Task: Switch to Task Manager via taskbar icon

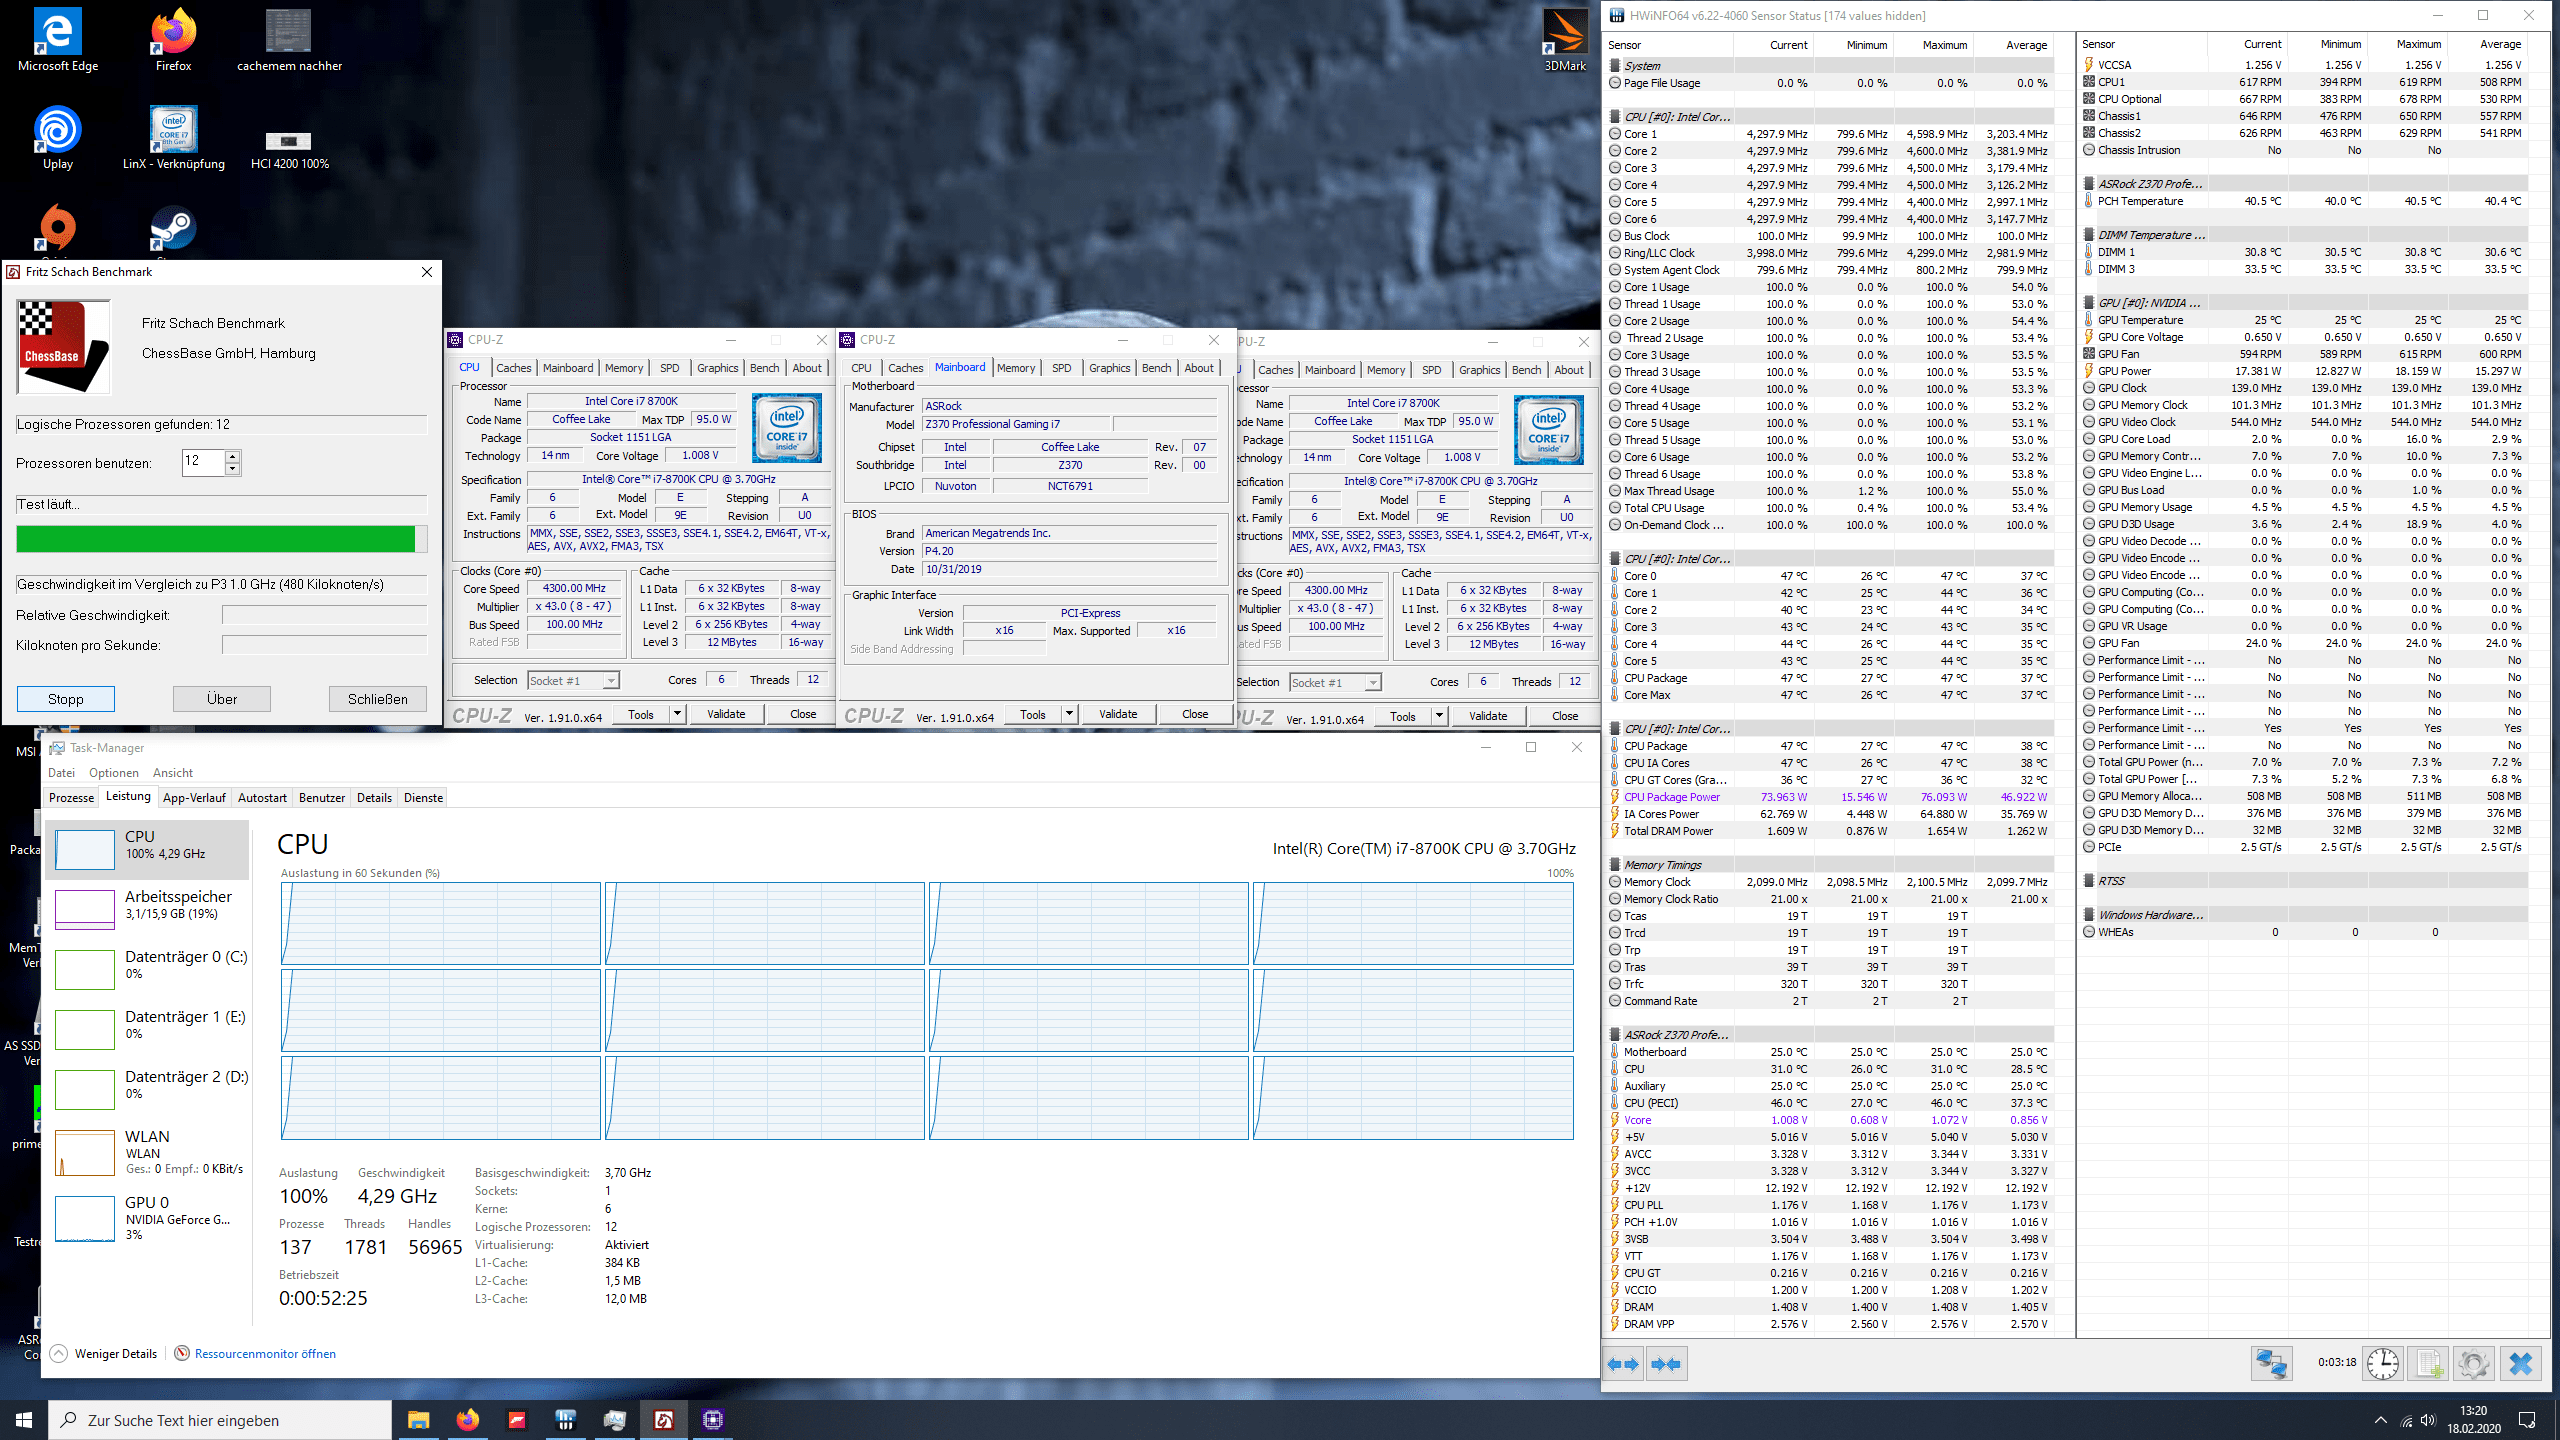Action: click(614, 1420)
